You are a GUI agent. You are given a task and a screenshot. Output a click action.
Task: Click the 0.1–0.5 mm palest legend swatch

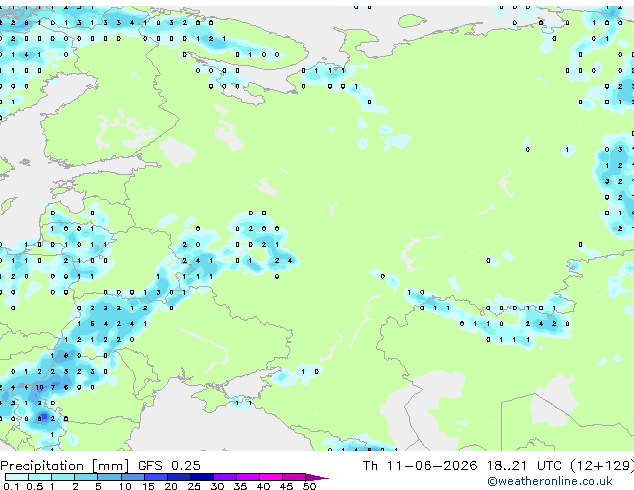[x=17, y=477]
